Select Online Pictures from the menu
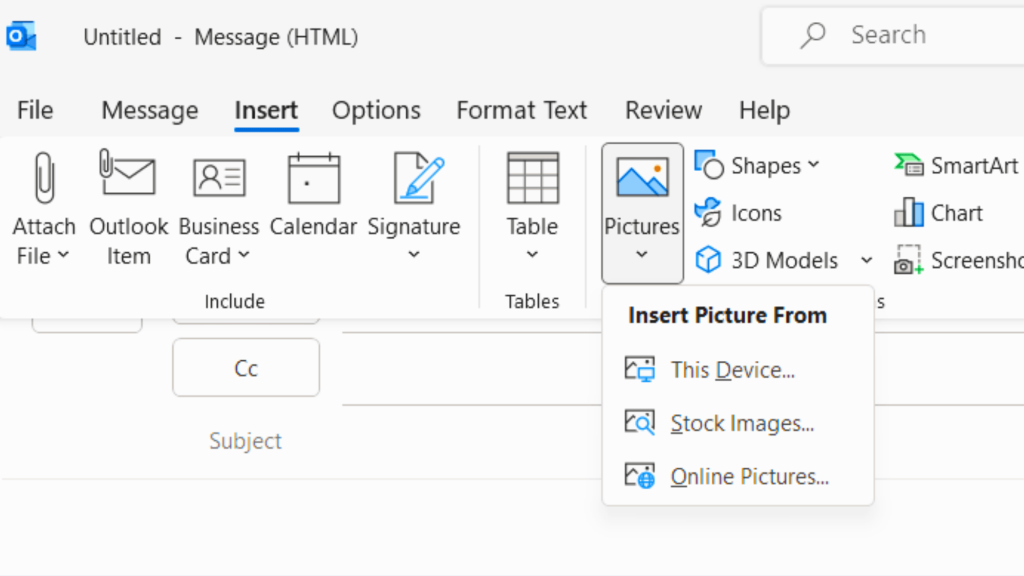The width and height of the screenshot is (1024, 576). 750,476
